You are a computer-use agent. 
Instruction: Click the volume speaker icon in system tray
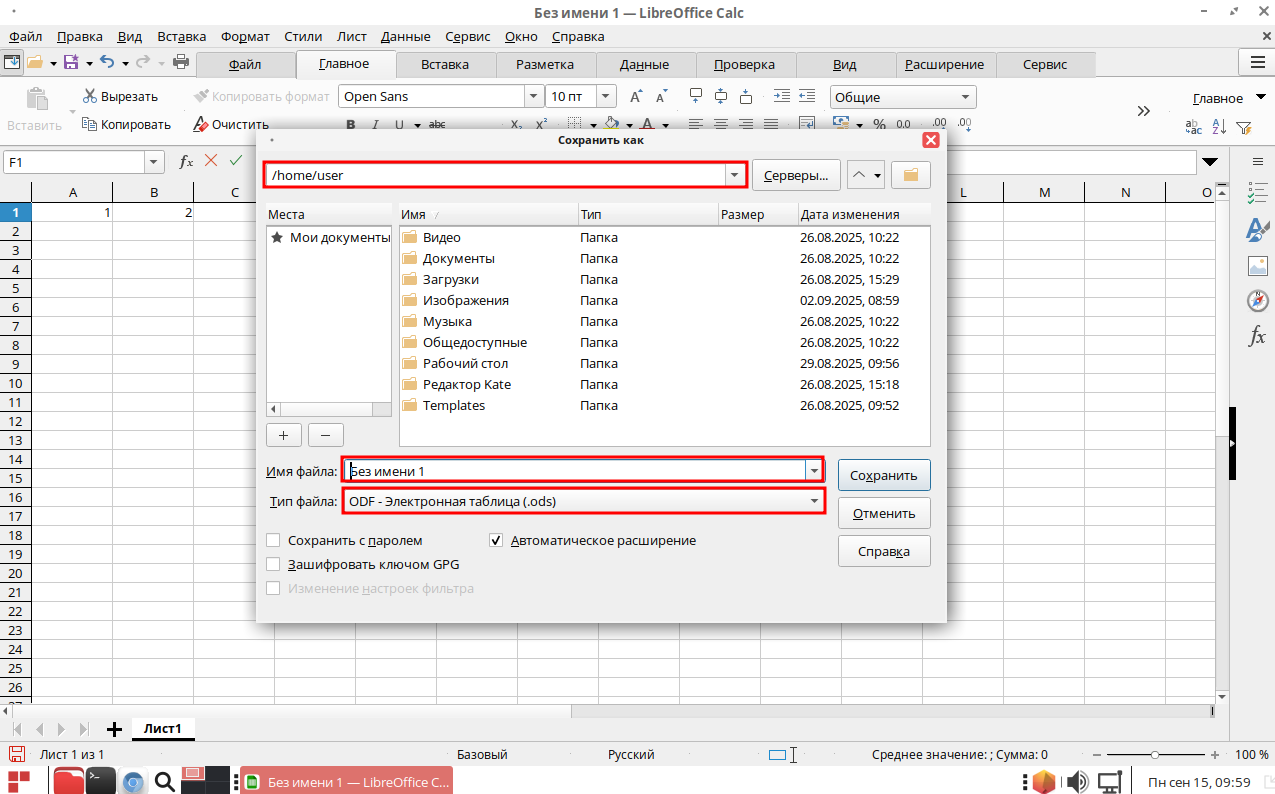coord(1076,781)
